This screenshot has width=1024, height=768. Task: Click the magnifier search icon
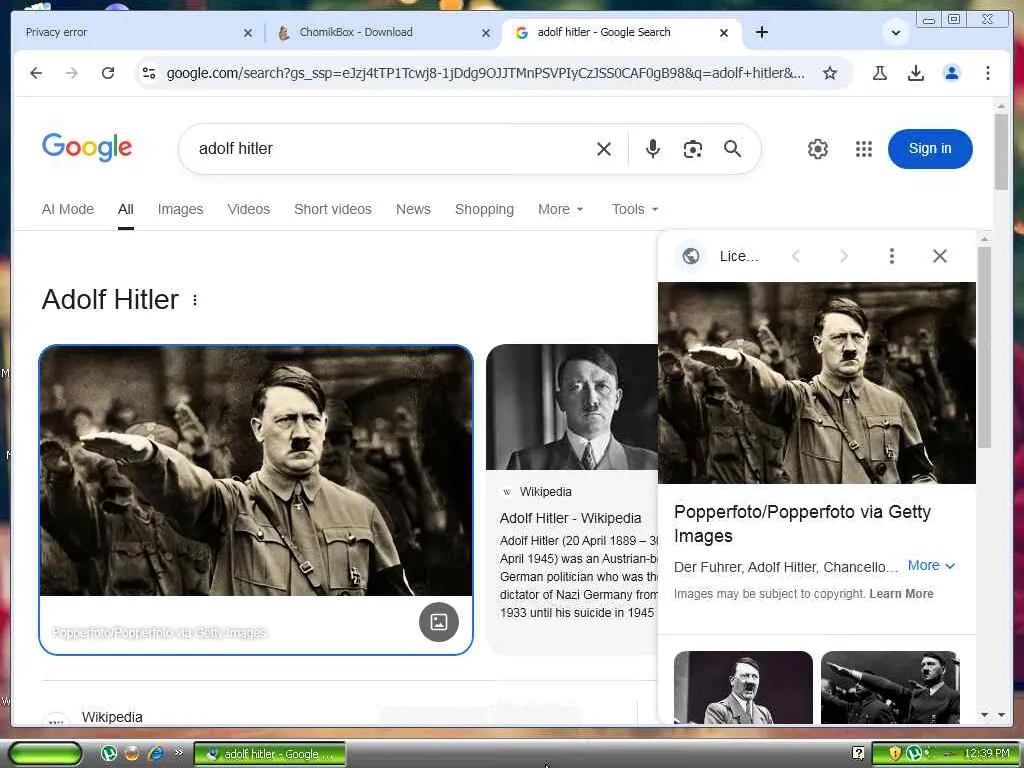click(733, 149)
